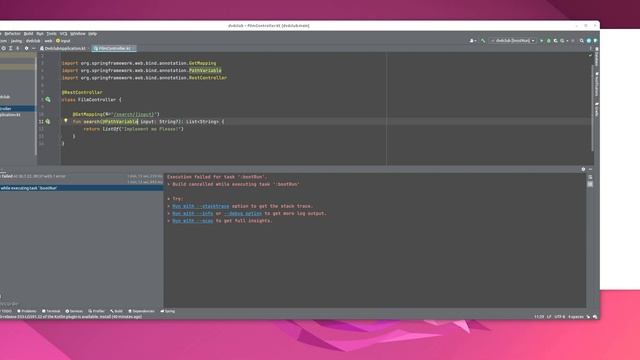
Task: Click the 'input' breadcrumb in navigation bar
Action: tap(63, 41)
